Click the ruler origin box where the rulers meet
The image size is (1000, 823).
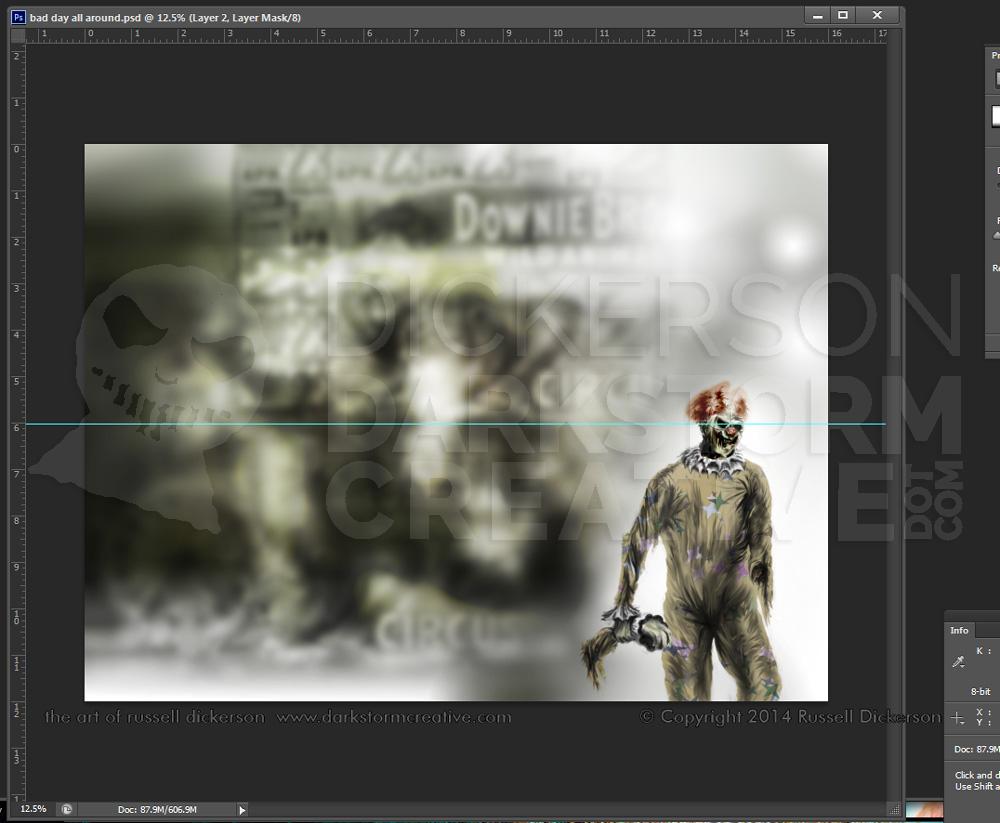pos(18,36)
